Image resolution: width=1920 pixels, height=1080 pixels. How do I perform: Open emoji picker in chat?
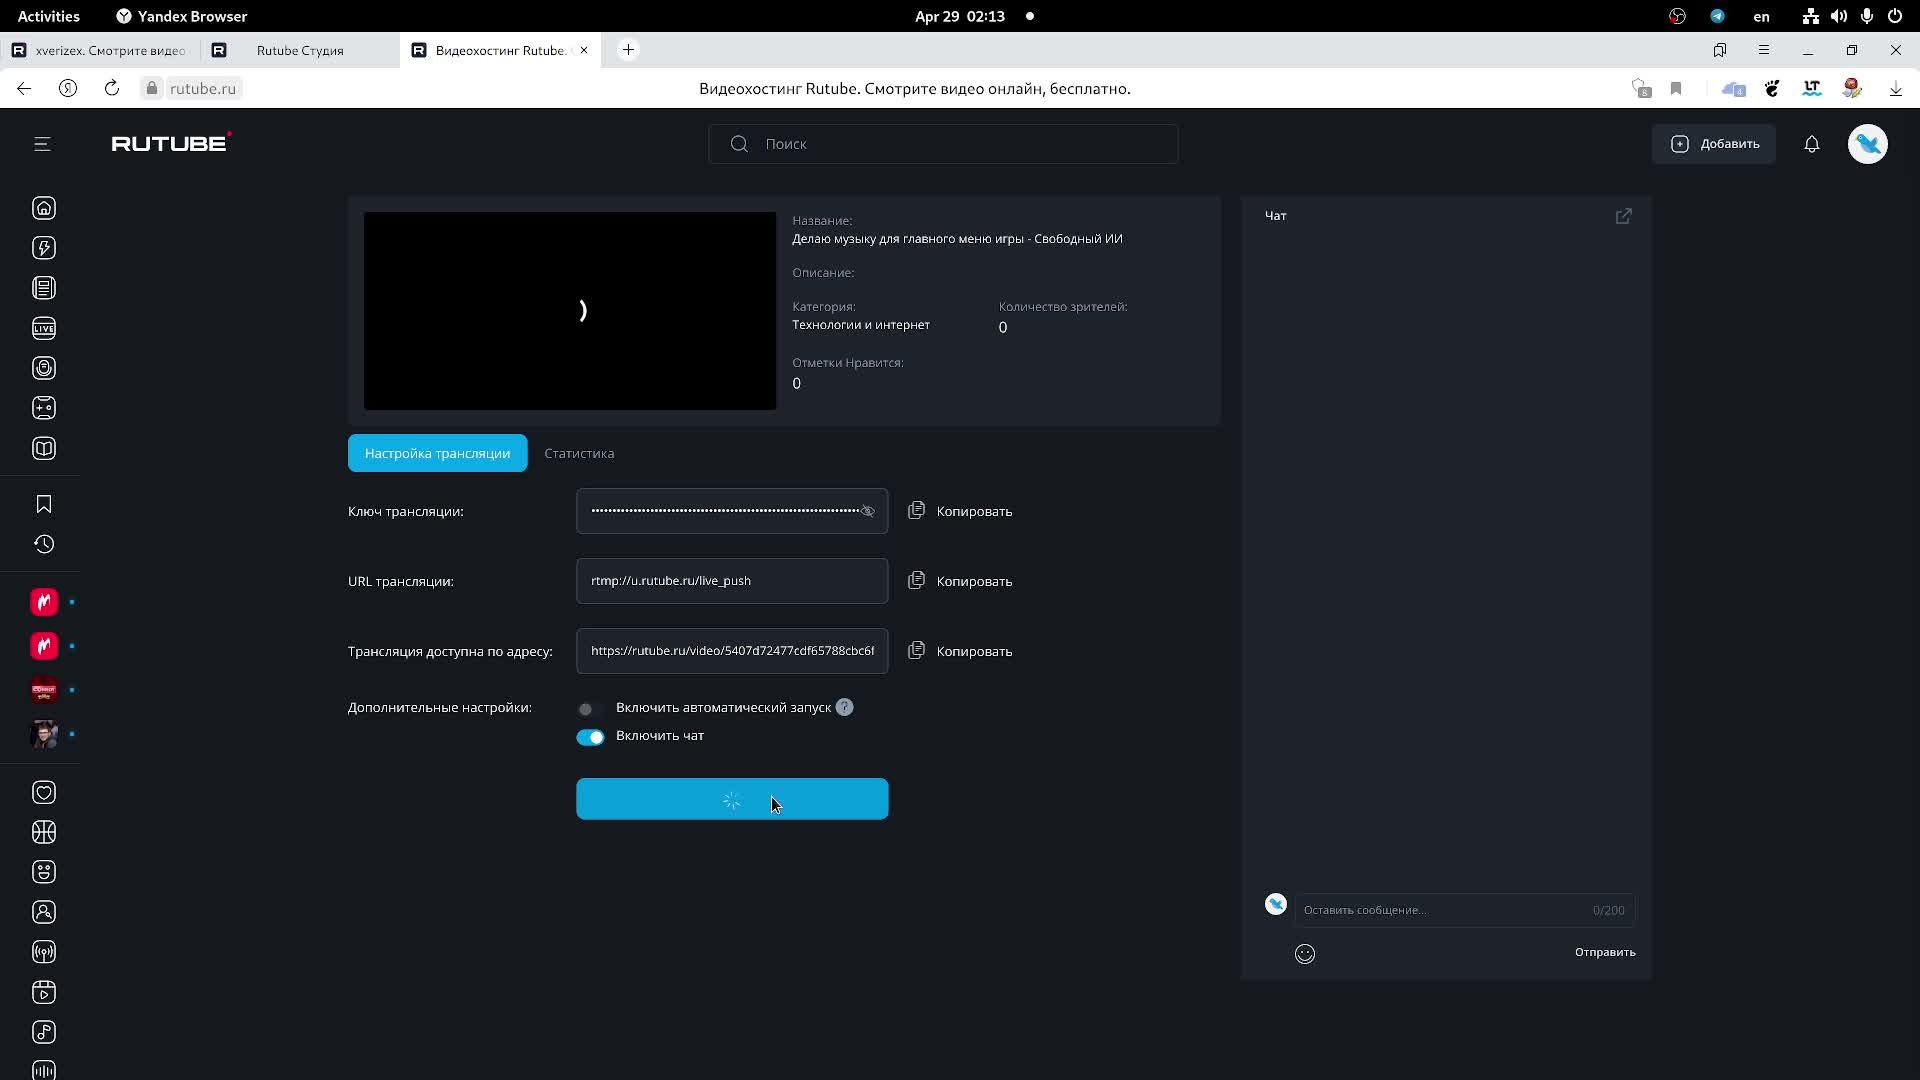[1304, 953]
